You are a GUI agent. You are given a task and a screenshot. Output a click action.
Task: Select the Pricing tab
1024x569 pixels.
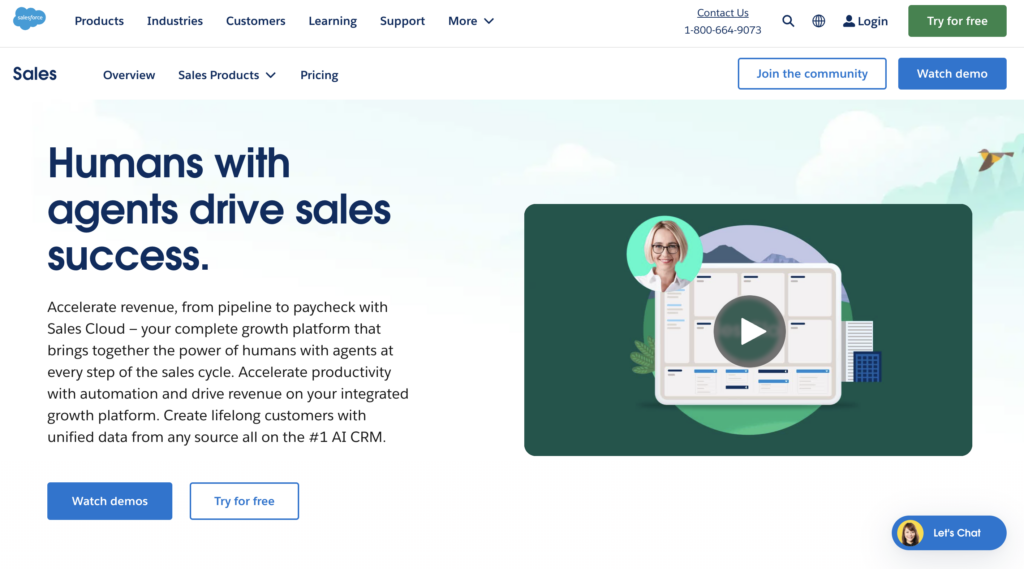point(319,75)
